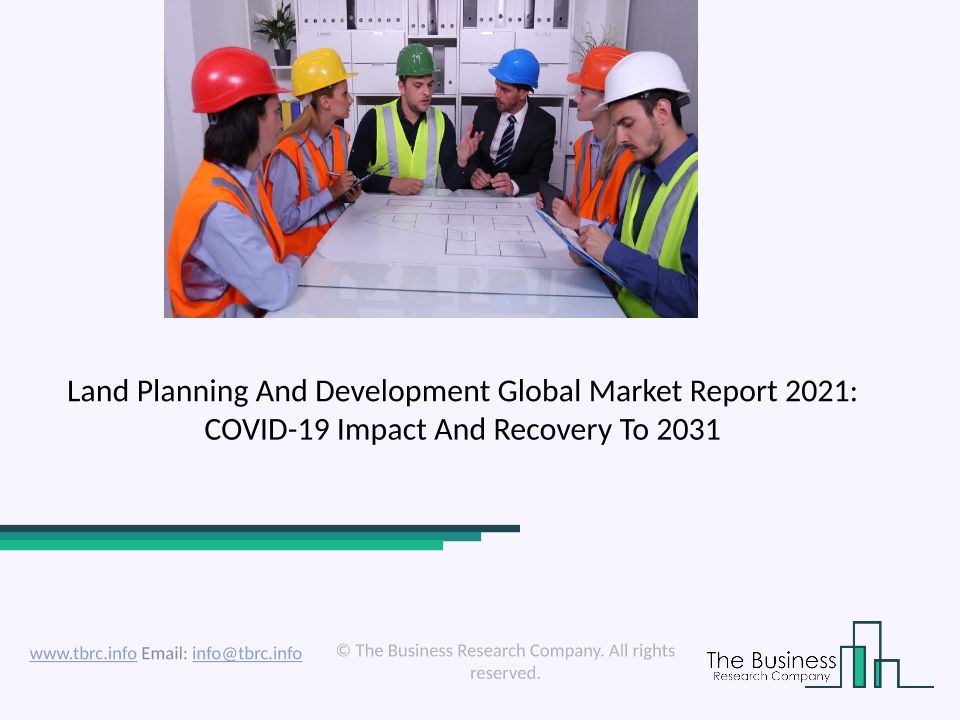Select the 'Land Planning And Development' title line
Screen dimensions: 960x720
(x=462, y=391)
